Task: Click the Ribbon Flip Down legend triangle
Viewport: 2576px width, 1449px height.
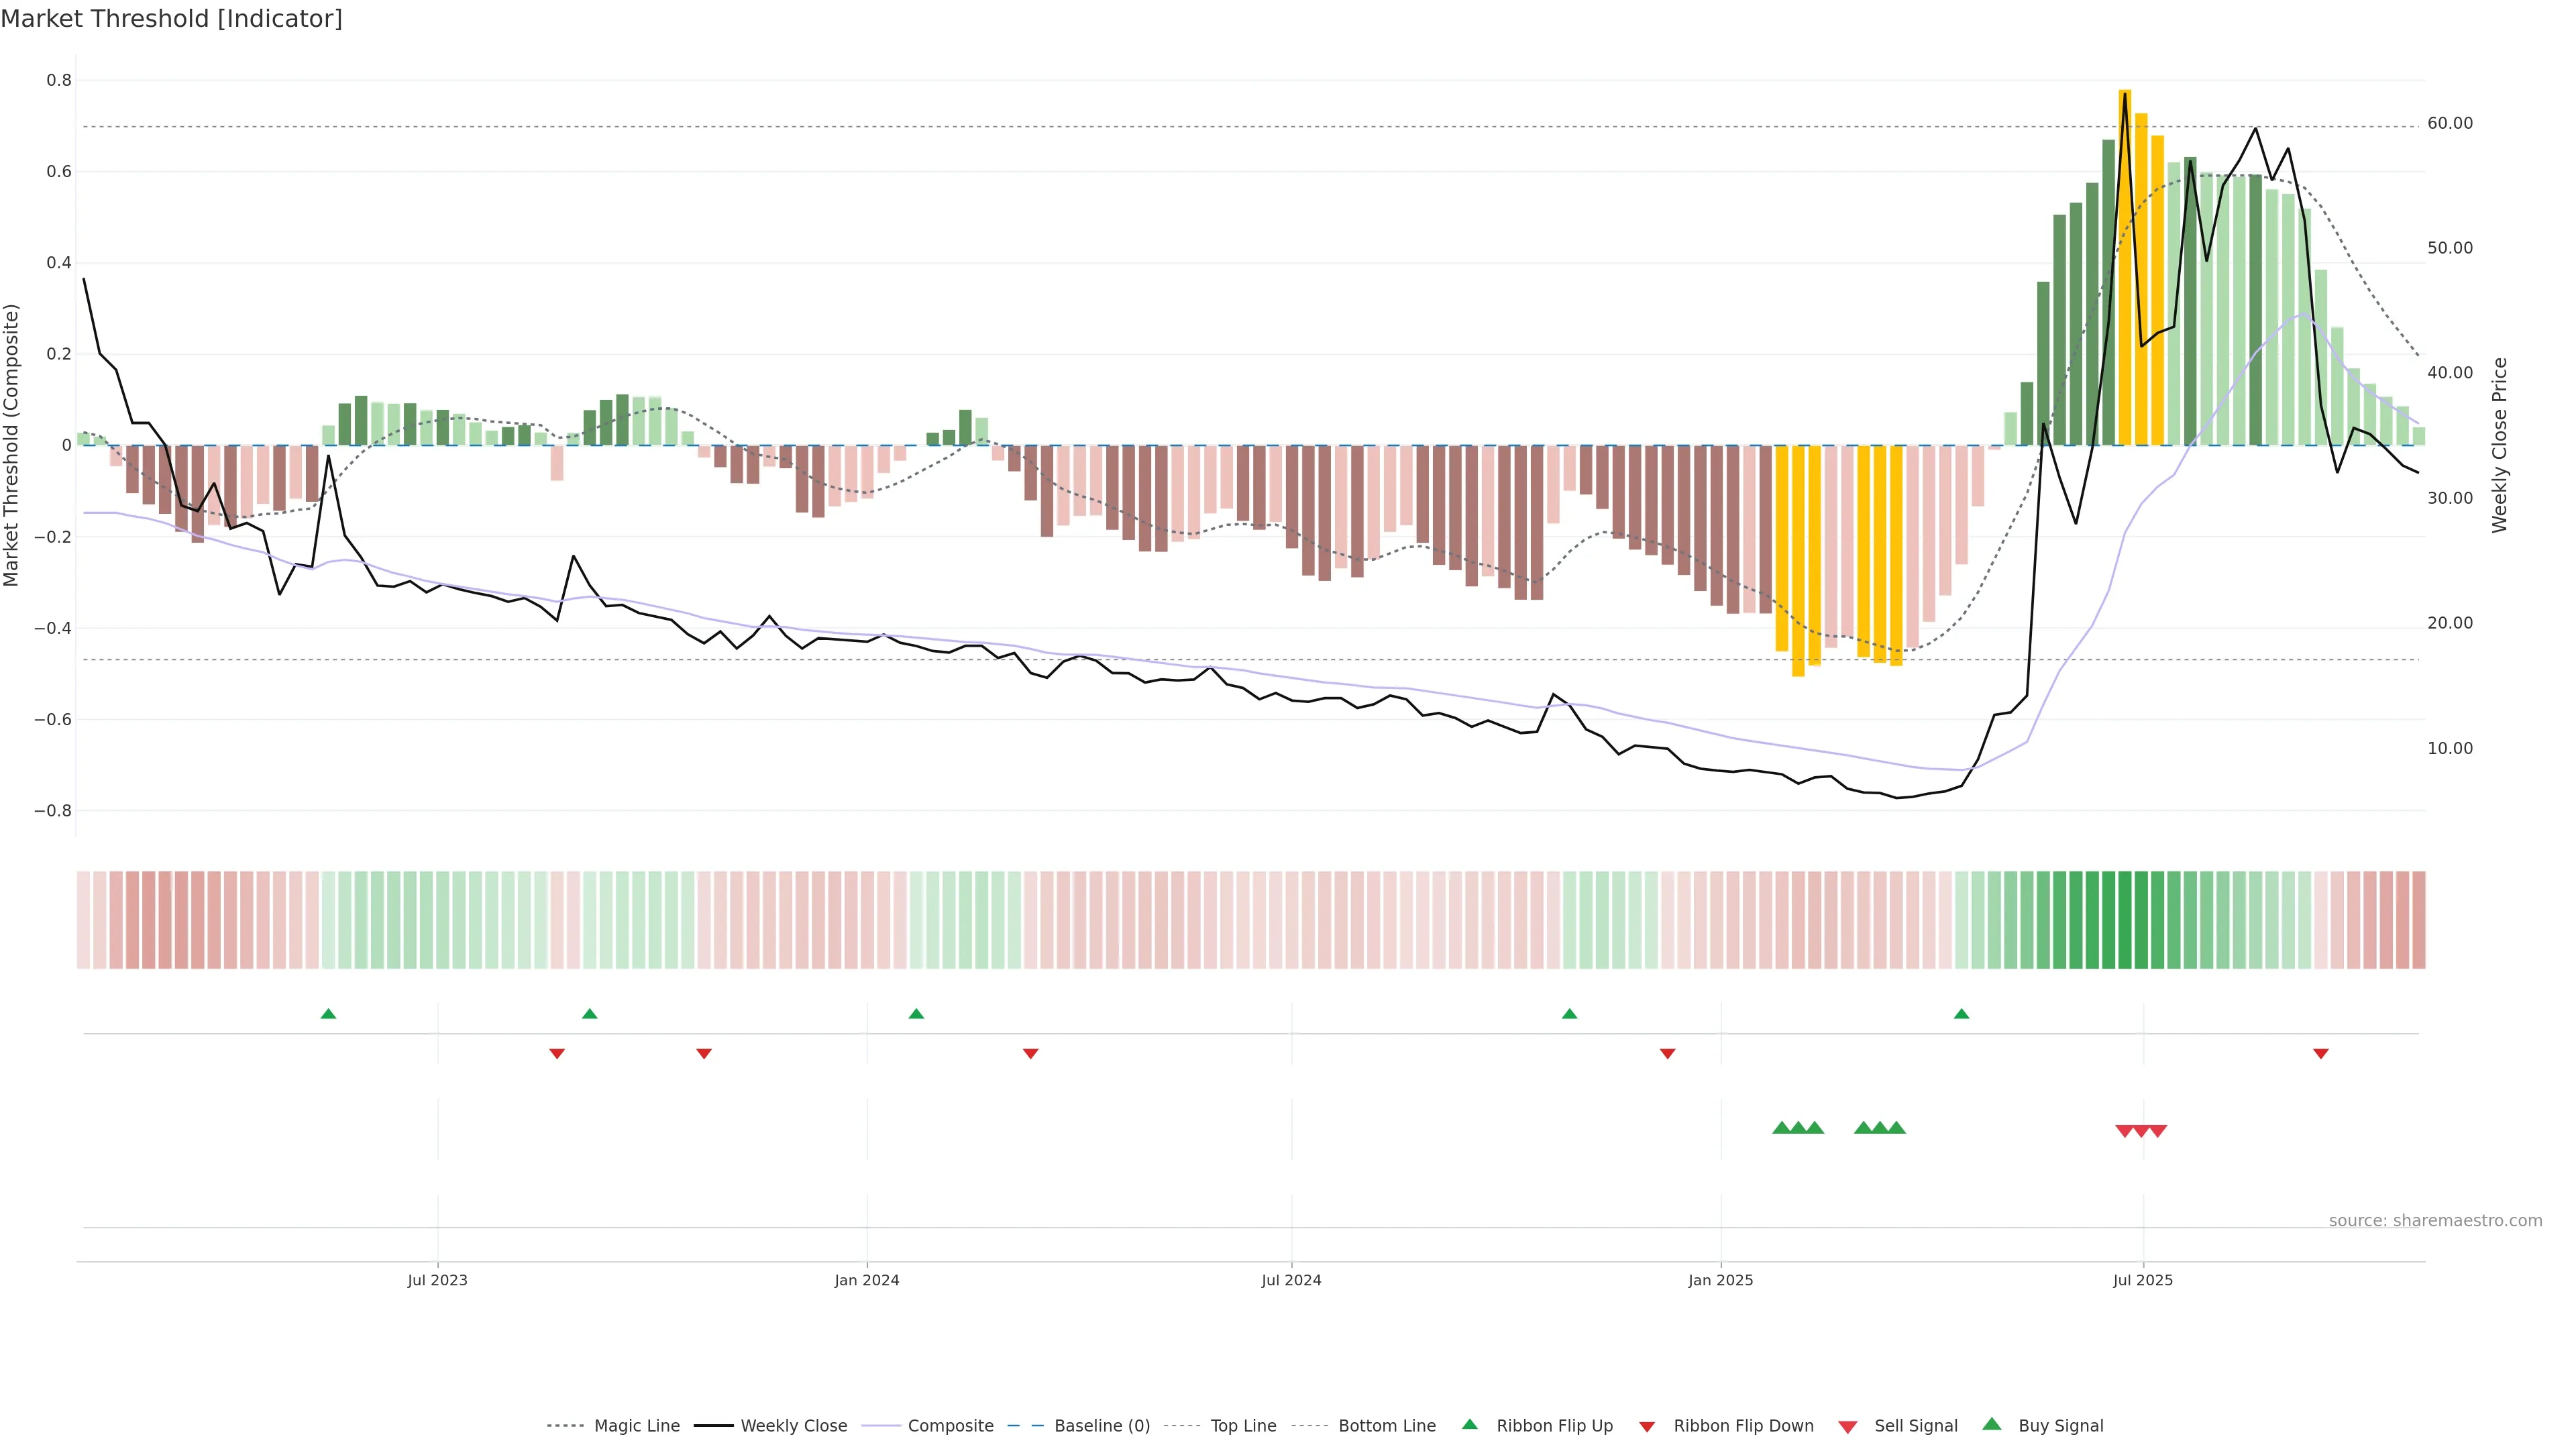Action: 1647,1427
